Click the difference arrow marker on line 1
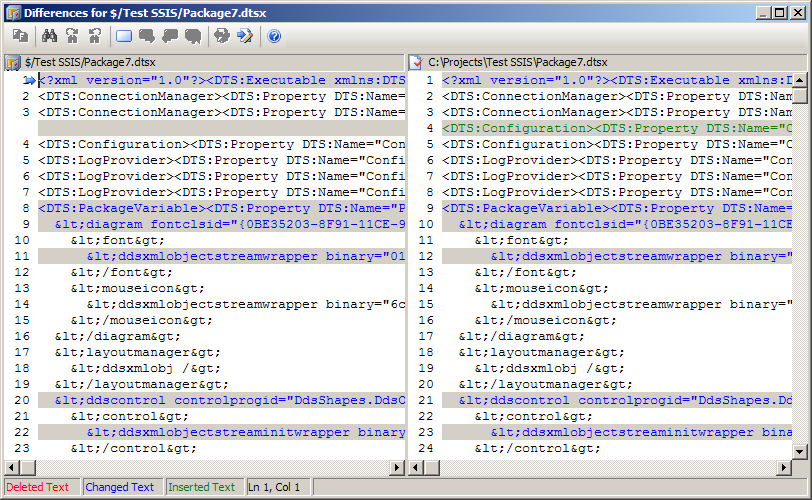 click(30, 80)
